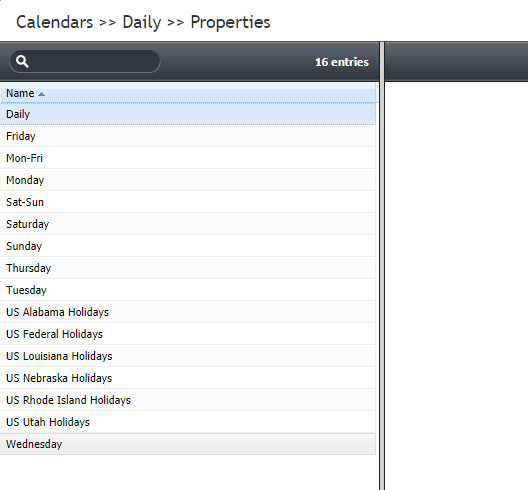Select the Daily calendar entry
This screenshot has height=490, width=528.
[188, 114]
